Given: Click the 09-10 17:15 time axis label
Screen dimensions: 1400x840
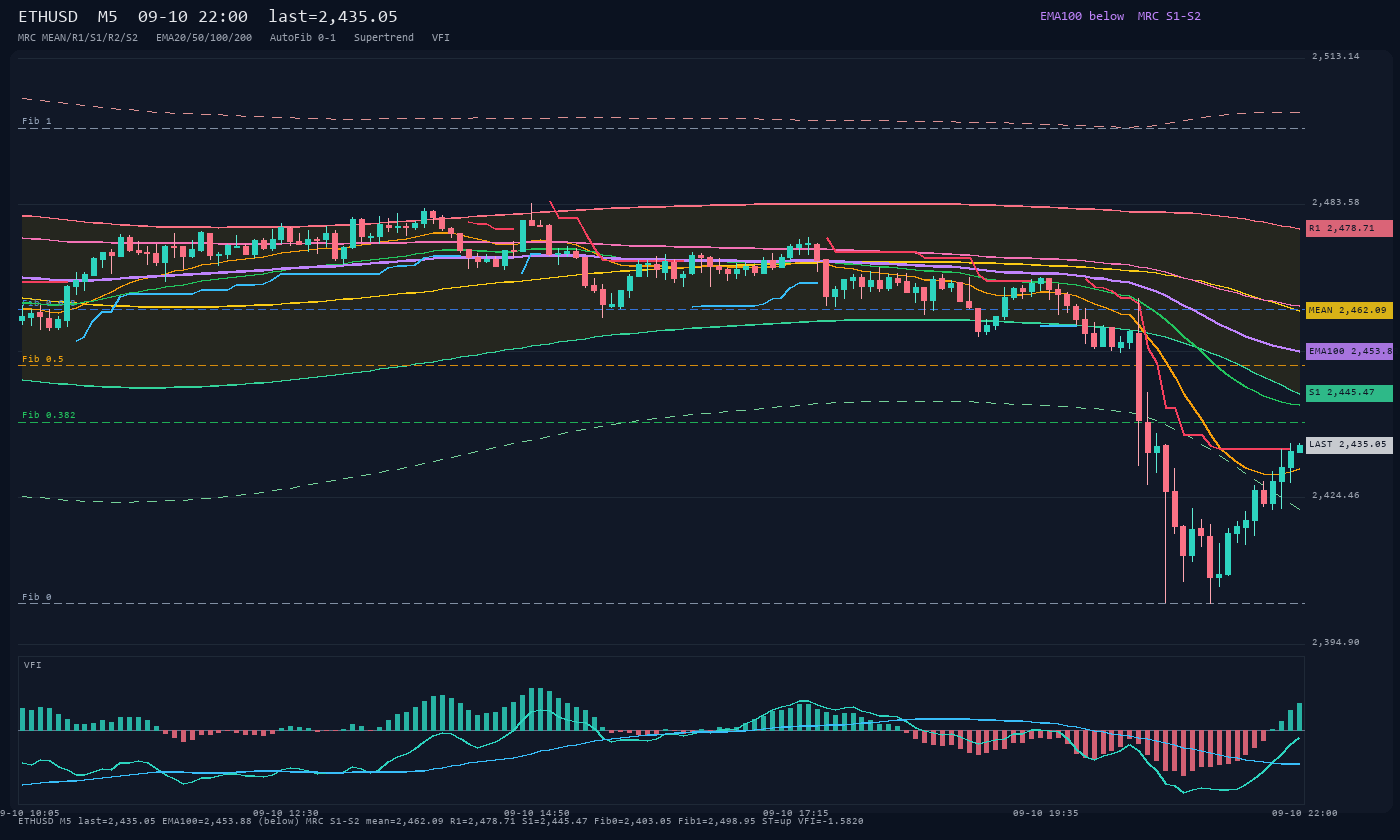Looking at the screenshot, I should coord(796,813).
